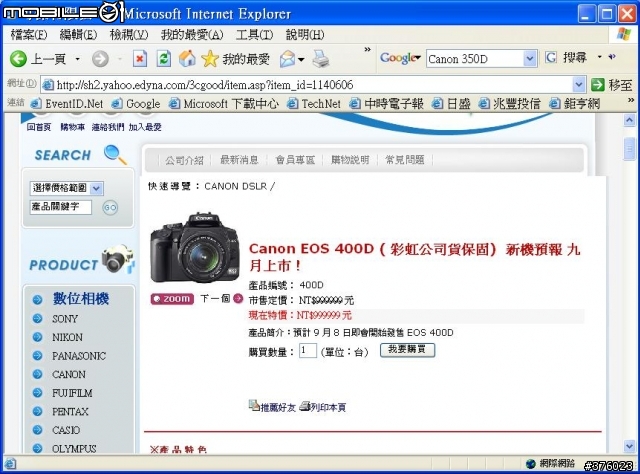Open the 最新消息 tab

coord(239,160)
